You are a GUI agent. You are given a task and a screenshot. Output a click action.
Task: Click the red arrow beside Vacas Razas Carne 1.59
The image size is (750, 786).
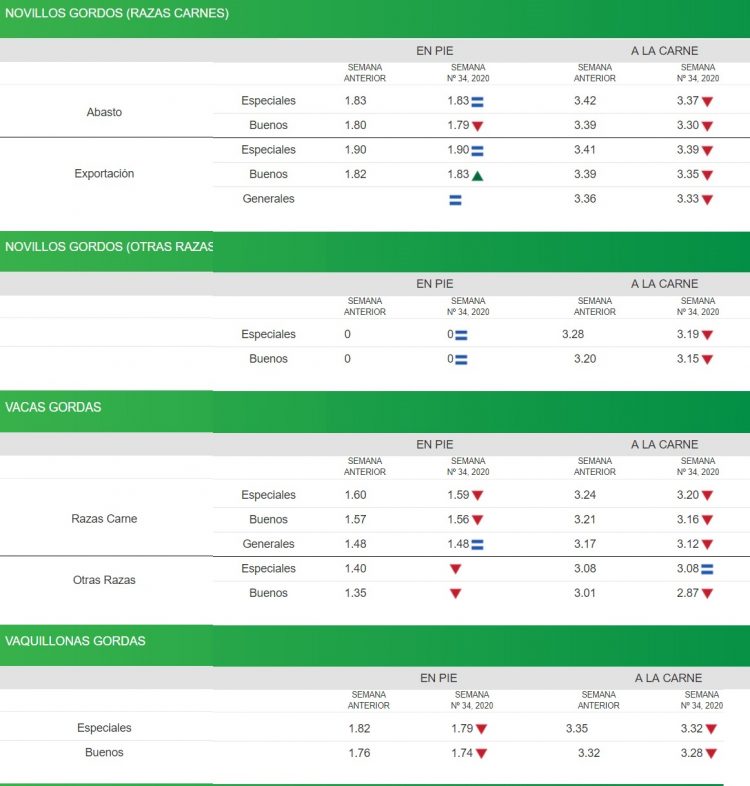(477, 496)
